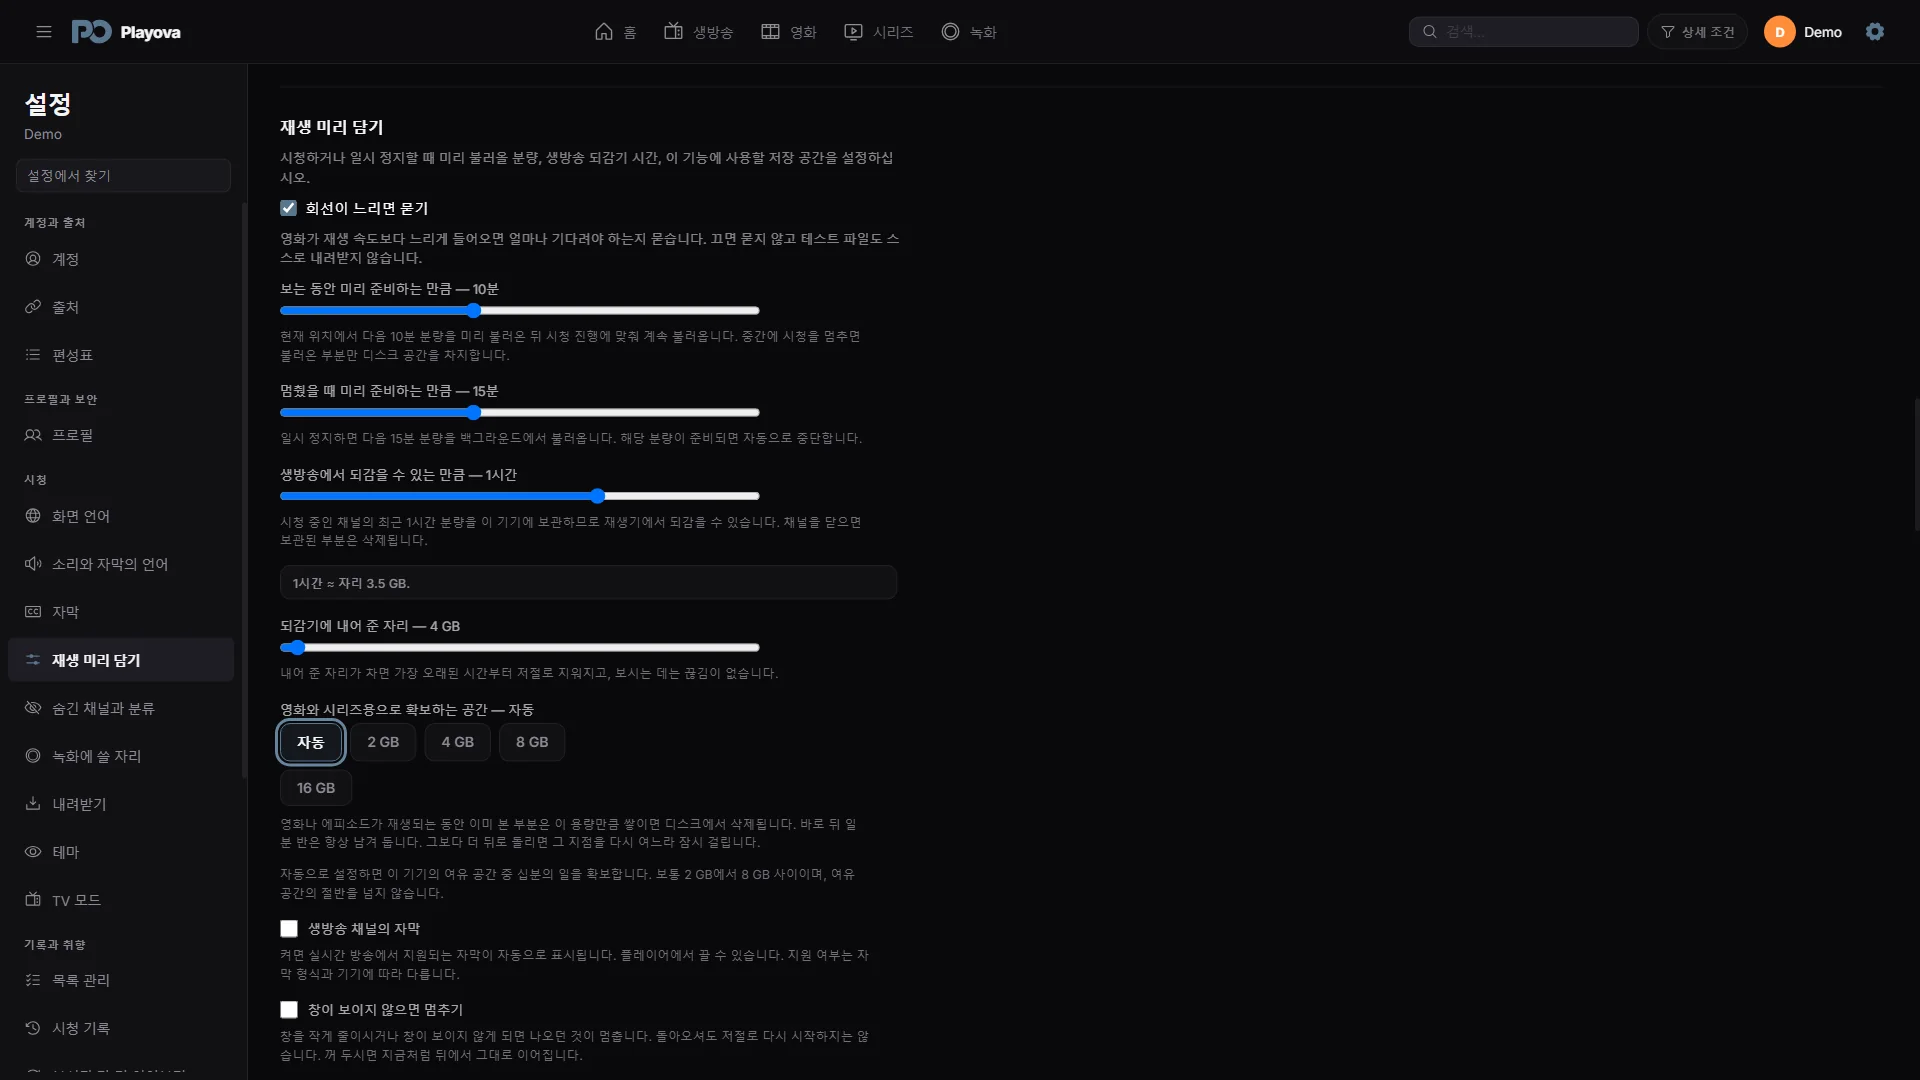Open 출처 sources link icon
Viewport: 1920px width, 1080px height.
tap(33, 307)
